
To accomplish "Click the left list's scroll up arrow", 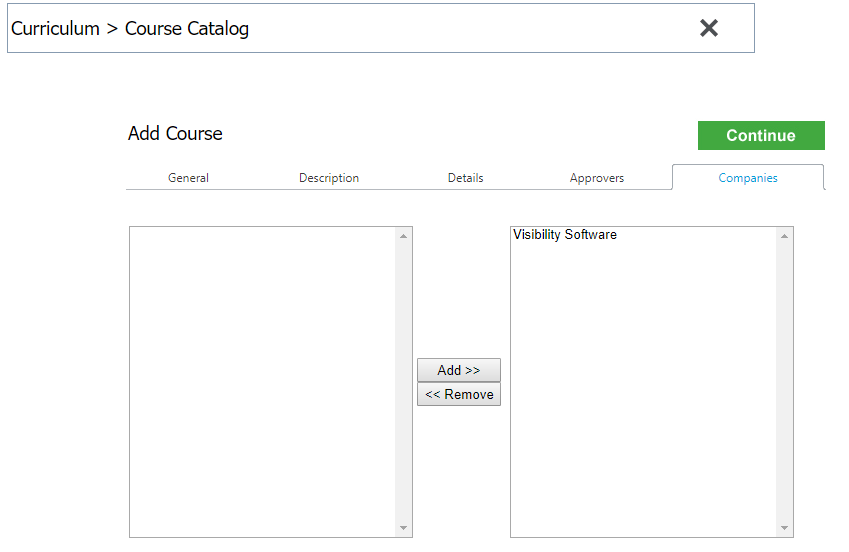I will pos(403,236).
